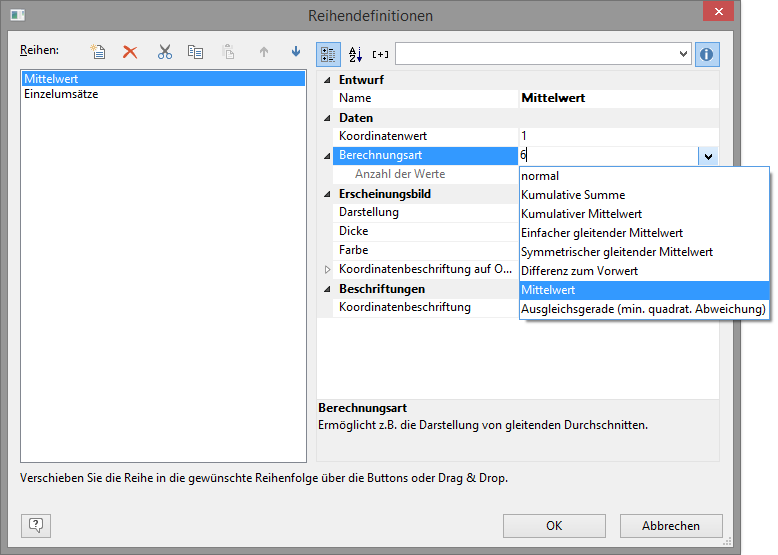Click the expand all [+] icon
Image resolution: width=778 pixels, height=555 pixels.
click(381, 54)
